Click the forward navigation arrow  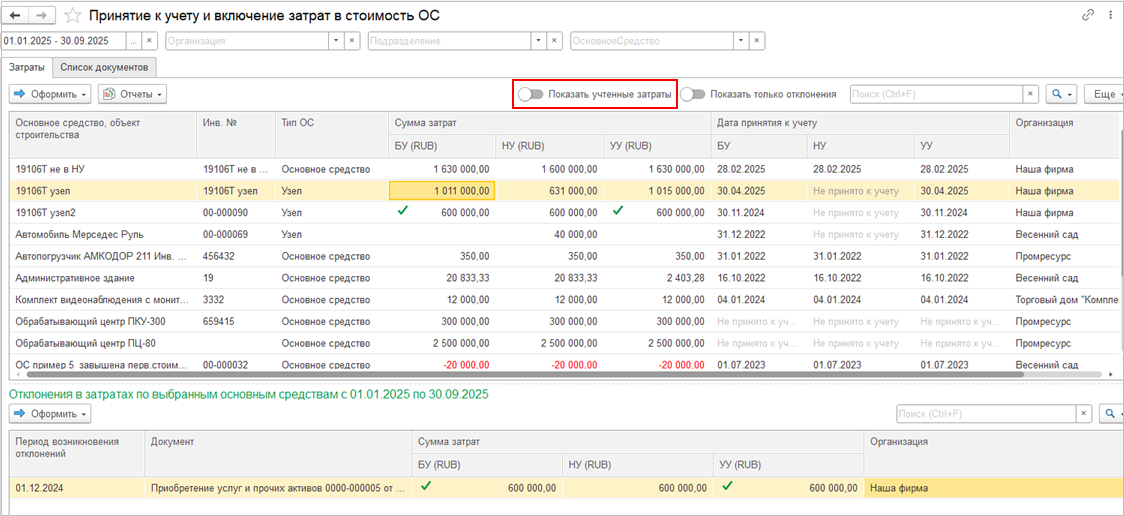tap(42, 16)
